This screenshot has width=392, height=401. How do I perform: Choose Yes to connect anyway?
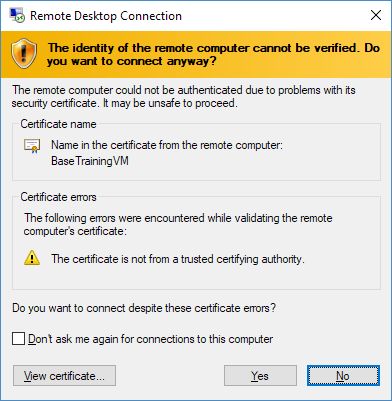[x=260, y=376]
